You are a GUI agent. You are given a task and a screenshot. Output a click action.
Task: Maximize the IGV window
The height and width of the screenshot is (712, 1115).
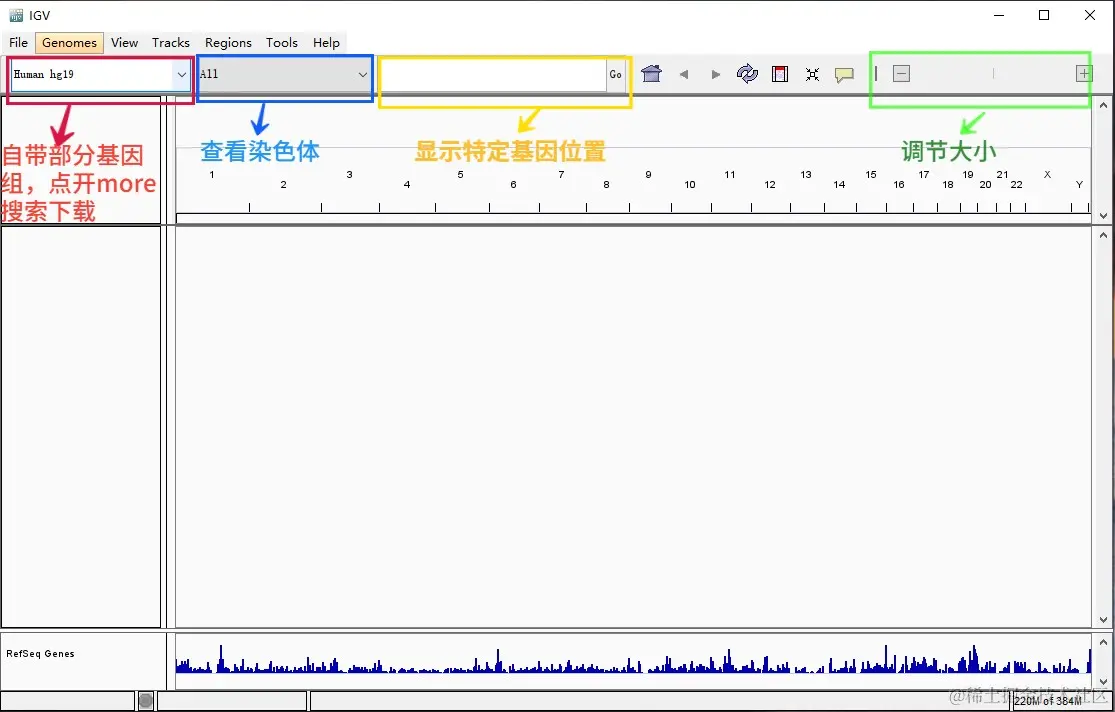coord(1044,15)
